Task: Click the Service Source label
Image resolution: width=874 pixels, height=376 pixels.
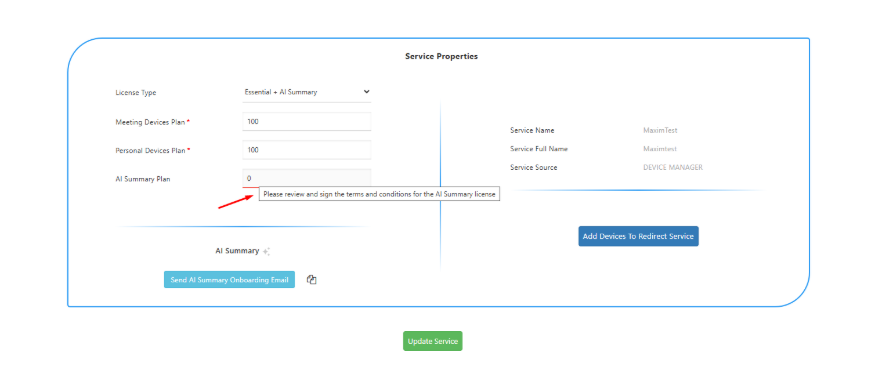Action: point(533,167)
